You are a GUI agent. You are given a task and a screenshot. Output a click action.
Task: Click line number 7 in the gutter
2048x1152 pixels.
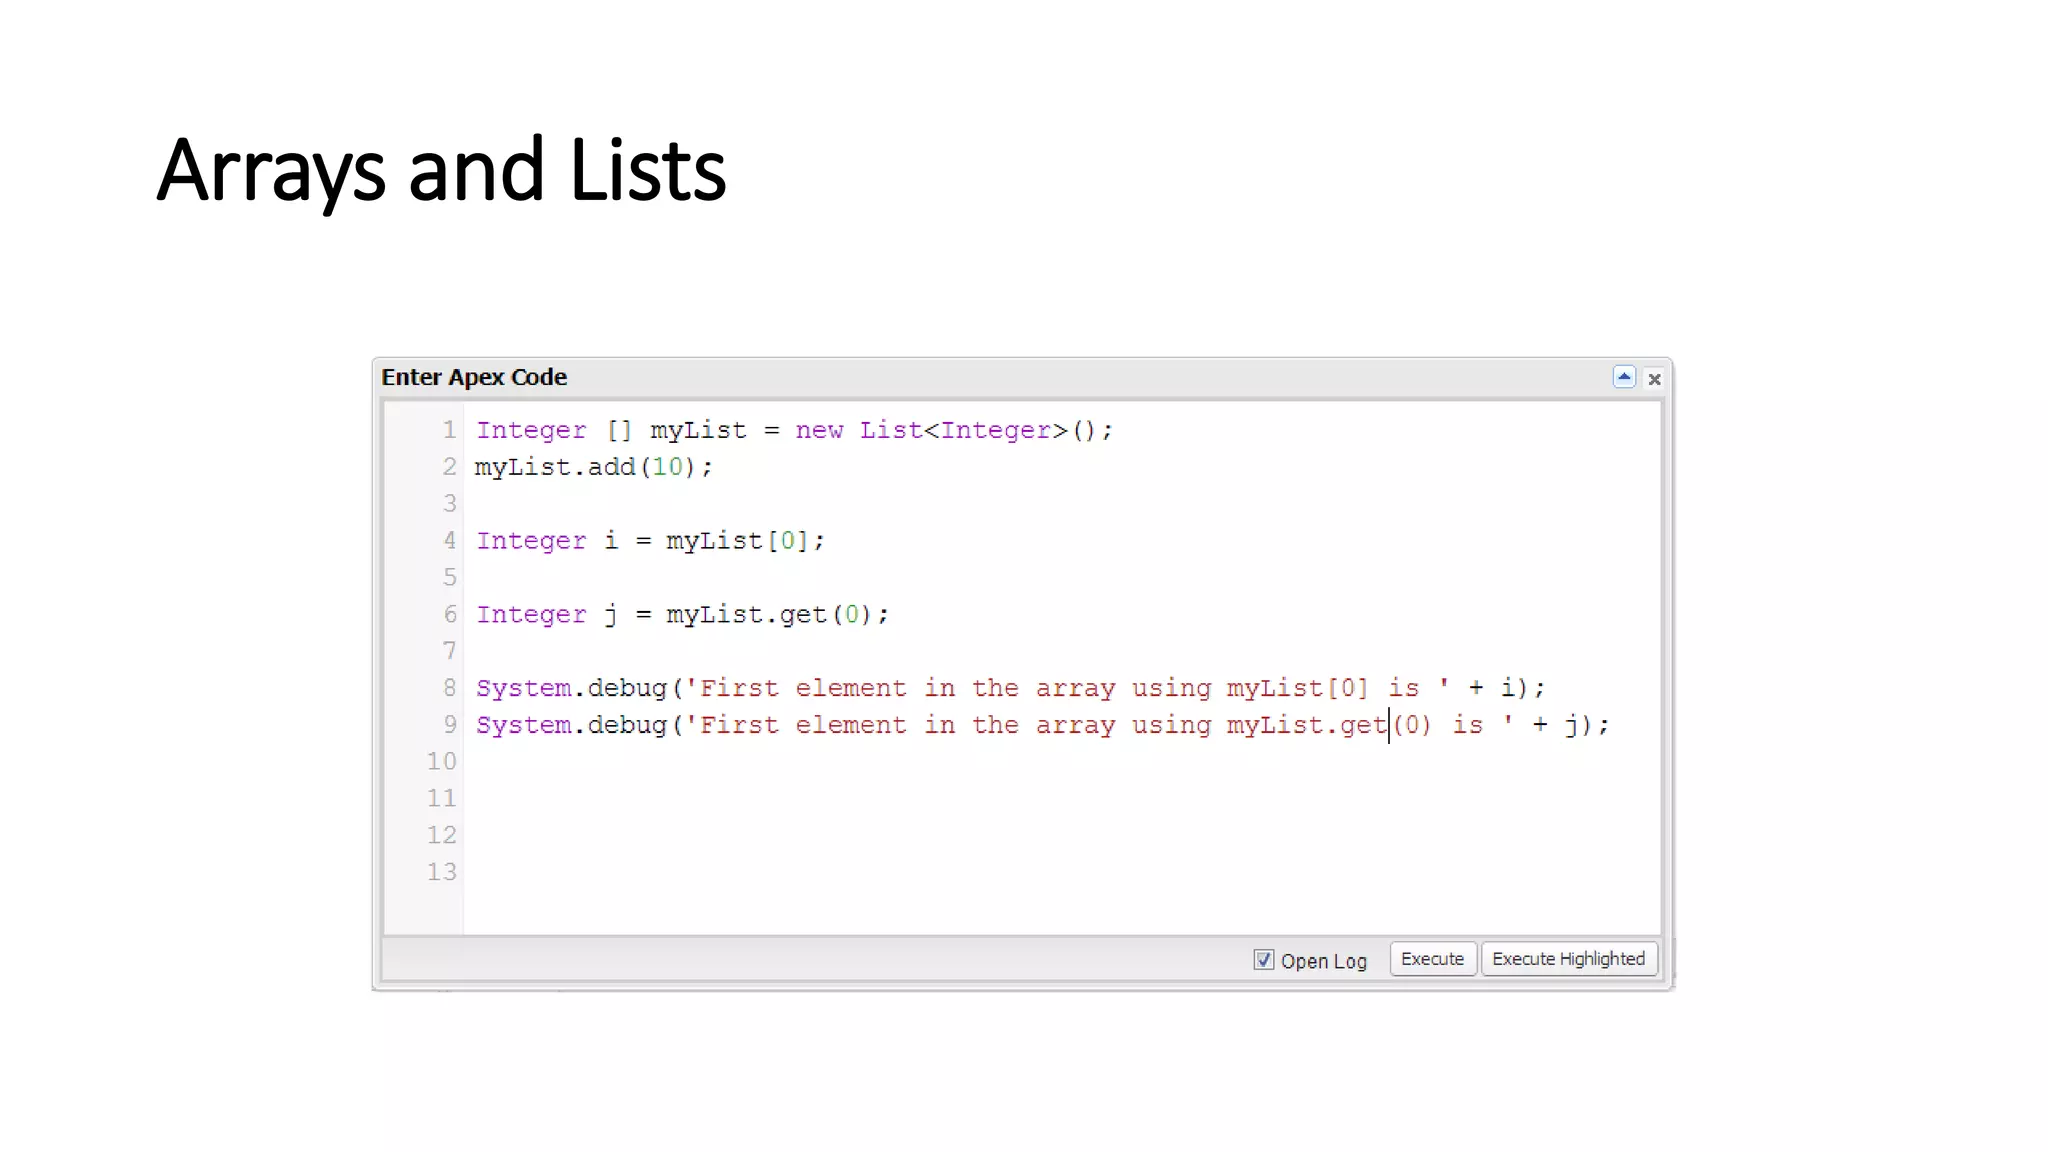point(449,651)
